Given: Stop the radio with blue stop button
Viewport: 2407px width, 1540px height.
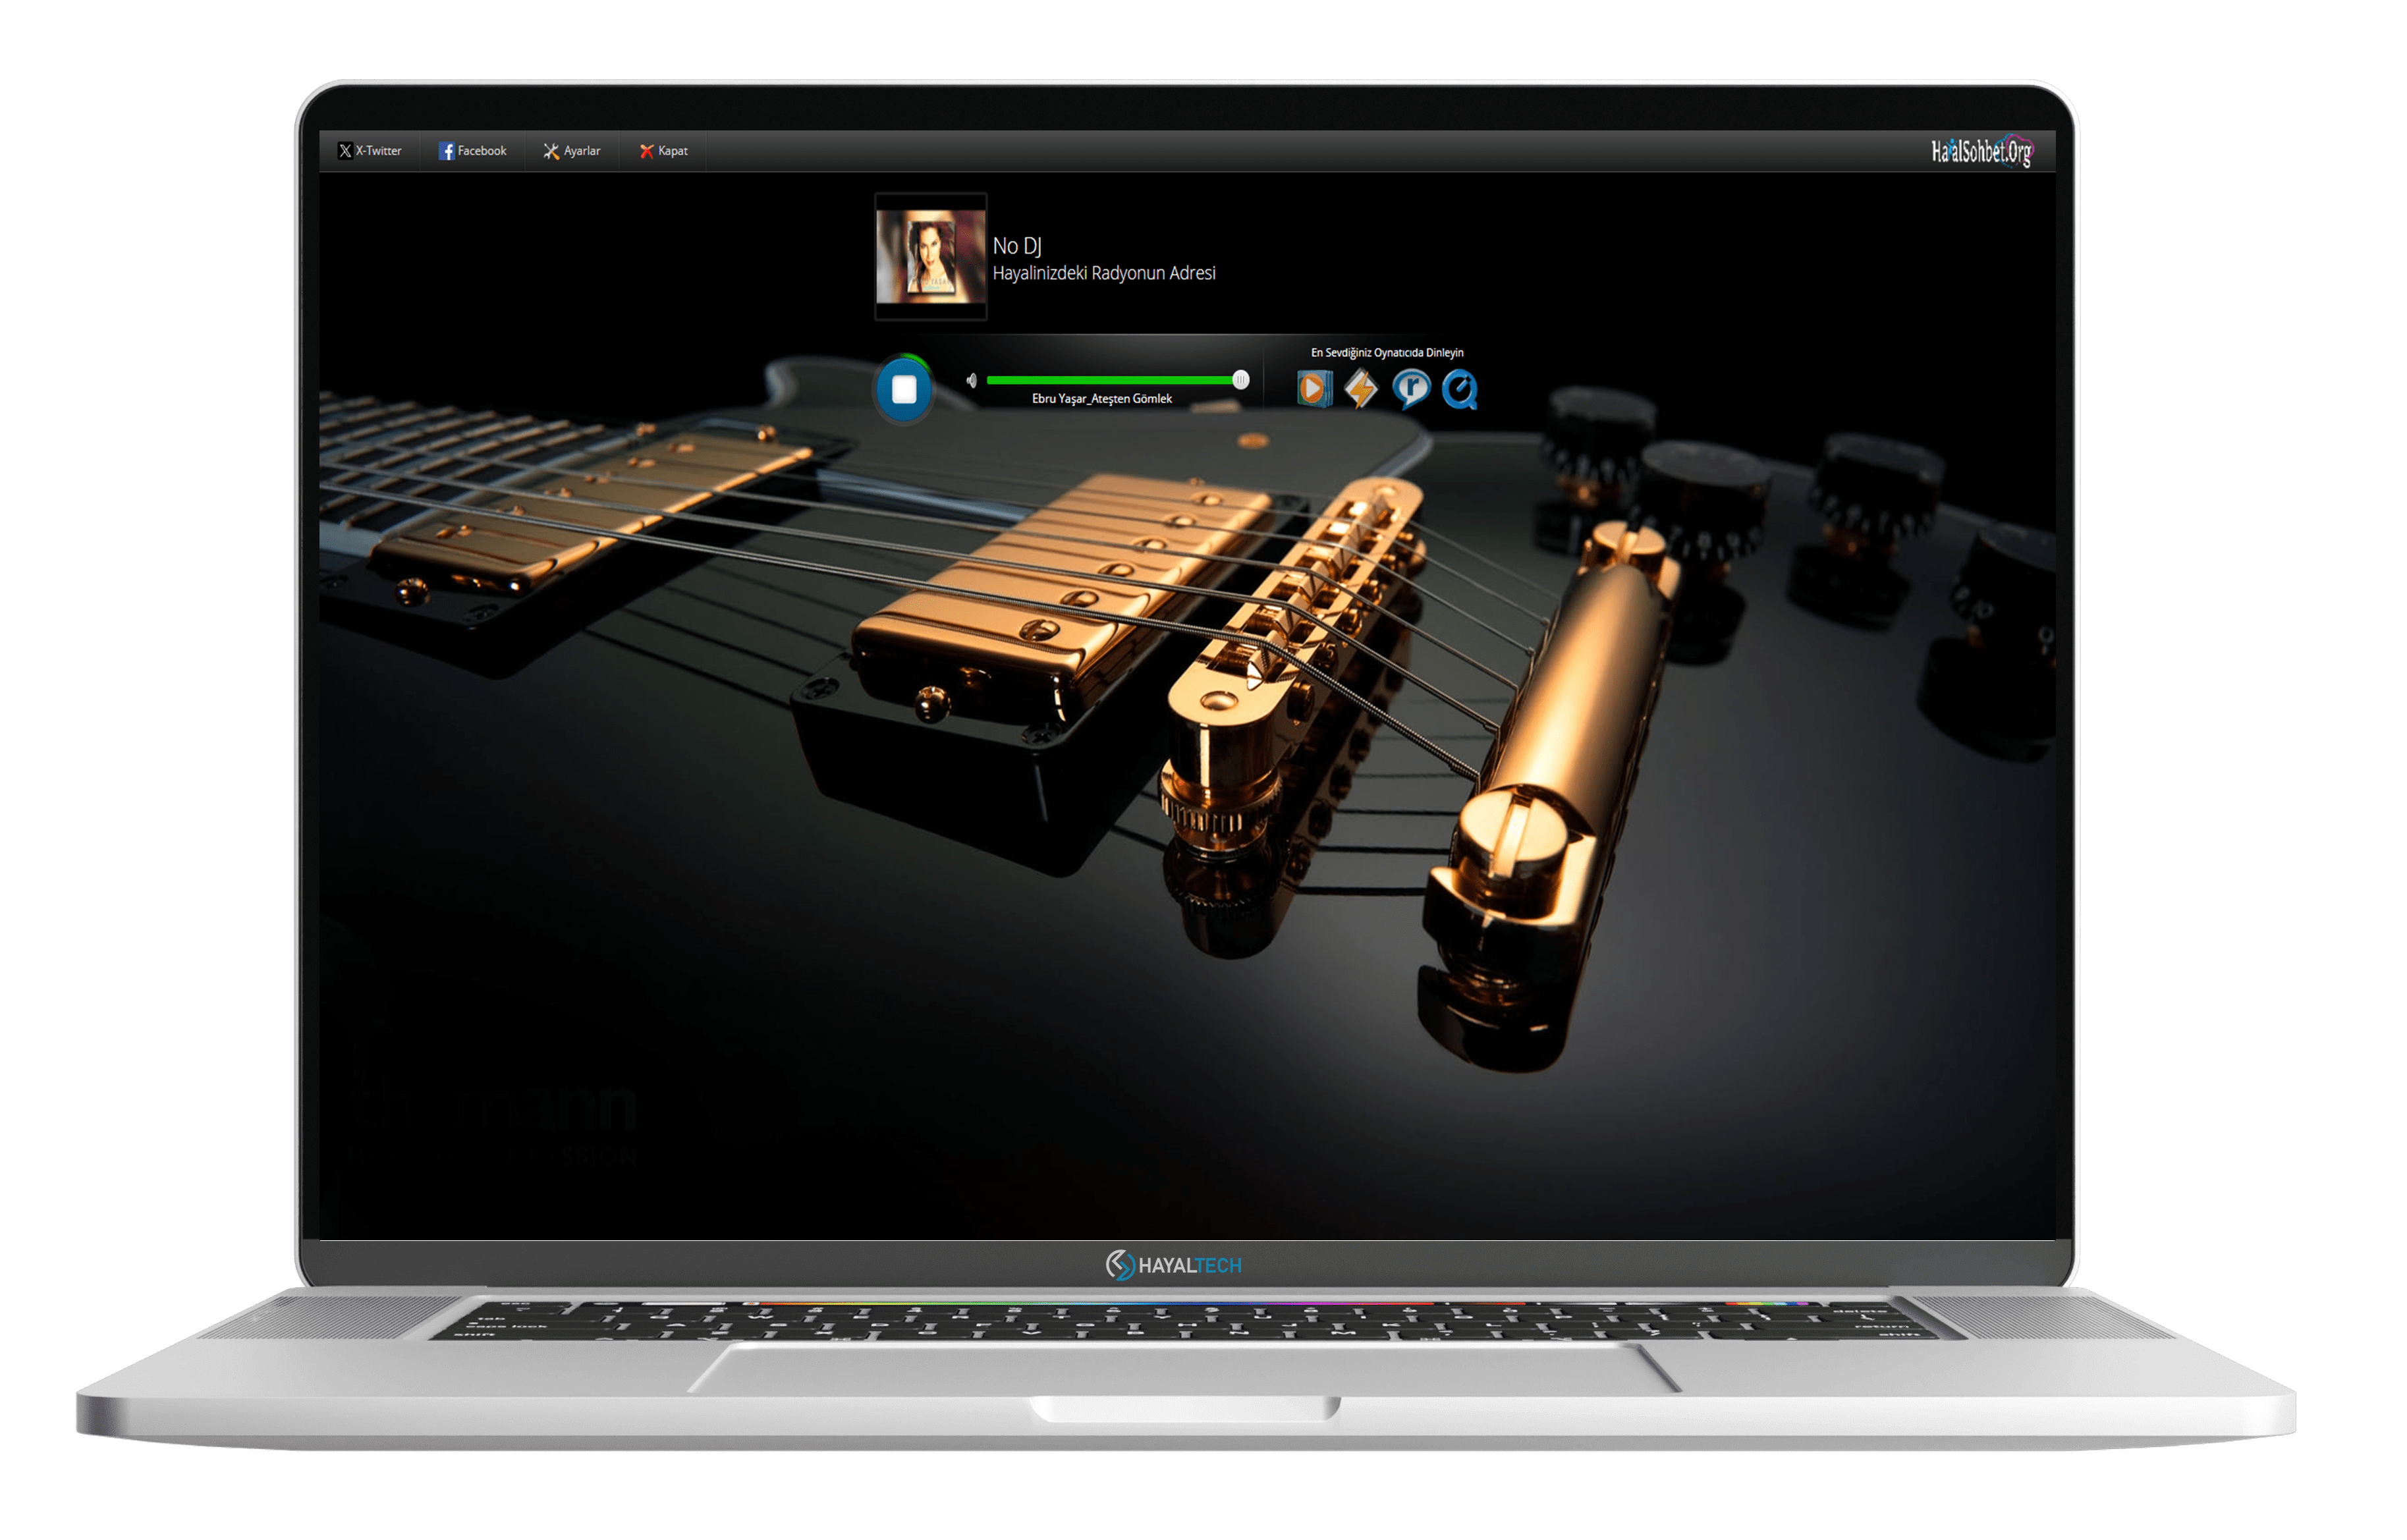Looking at the screenshot, I should tap(904, 389).
